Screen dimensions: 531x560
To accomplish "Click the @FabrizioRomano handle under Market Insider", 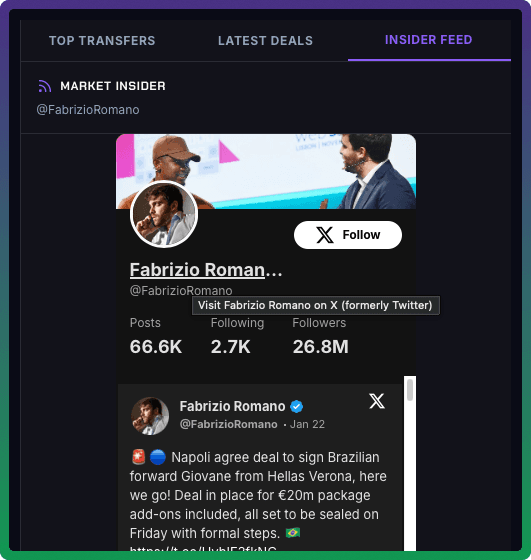I will 88,110.
